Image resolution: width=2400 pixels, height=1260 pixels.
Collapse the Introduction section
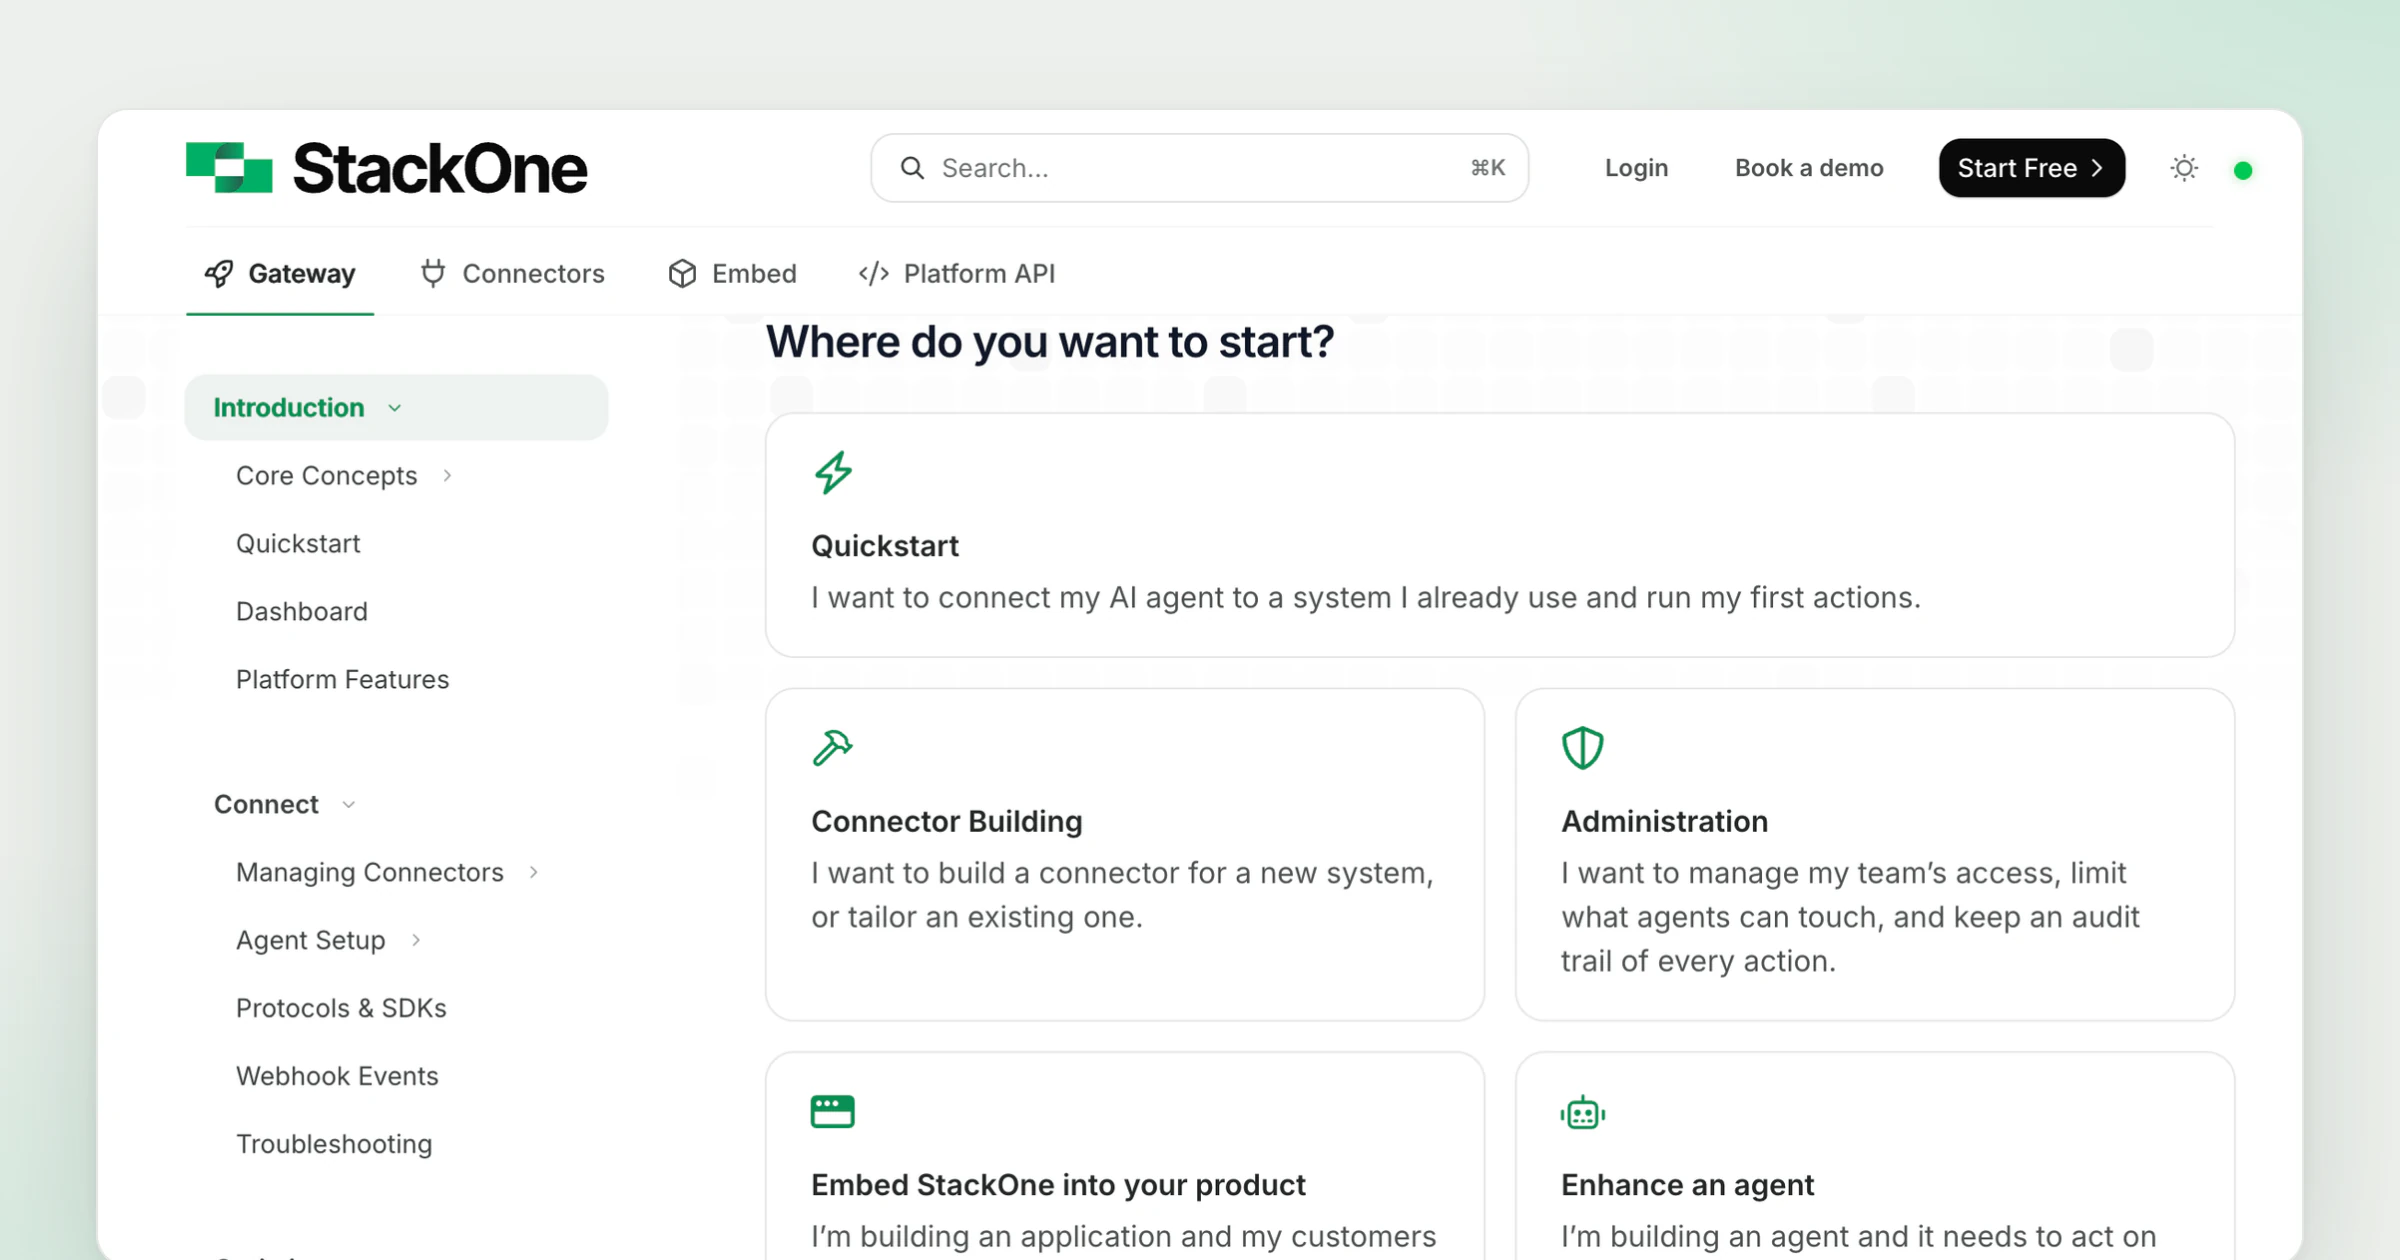pos(396,407)
